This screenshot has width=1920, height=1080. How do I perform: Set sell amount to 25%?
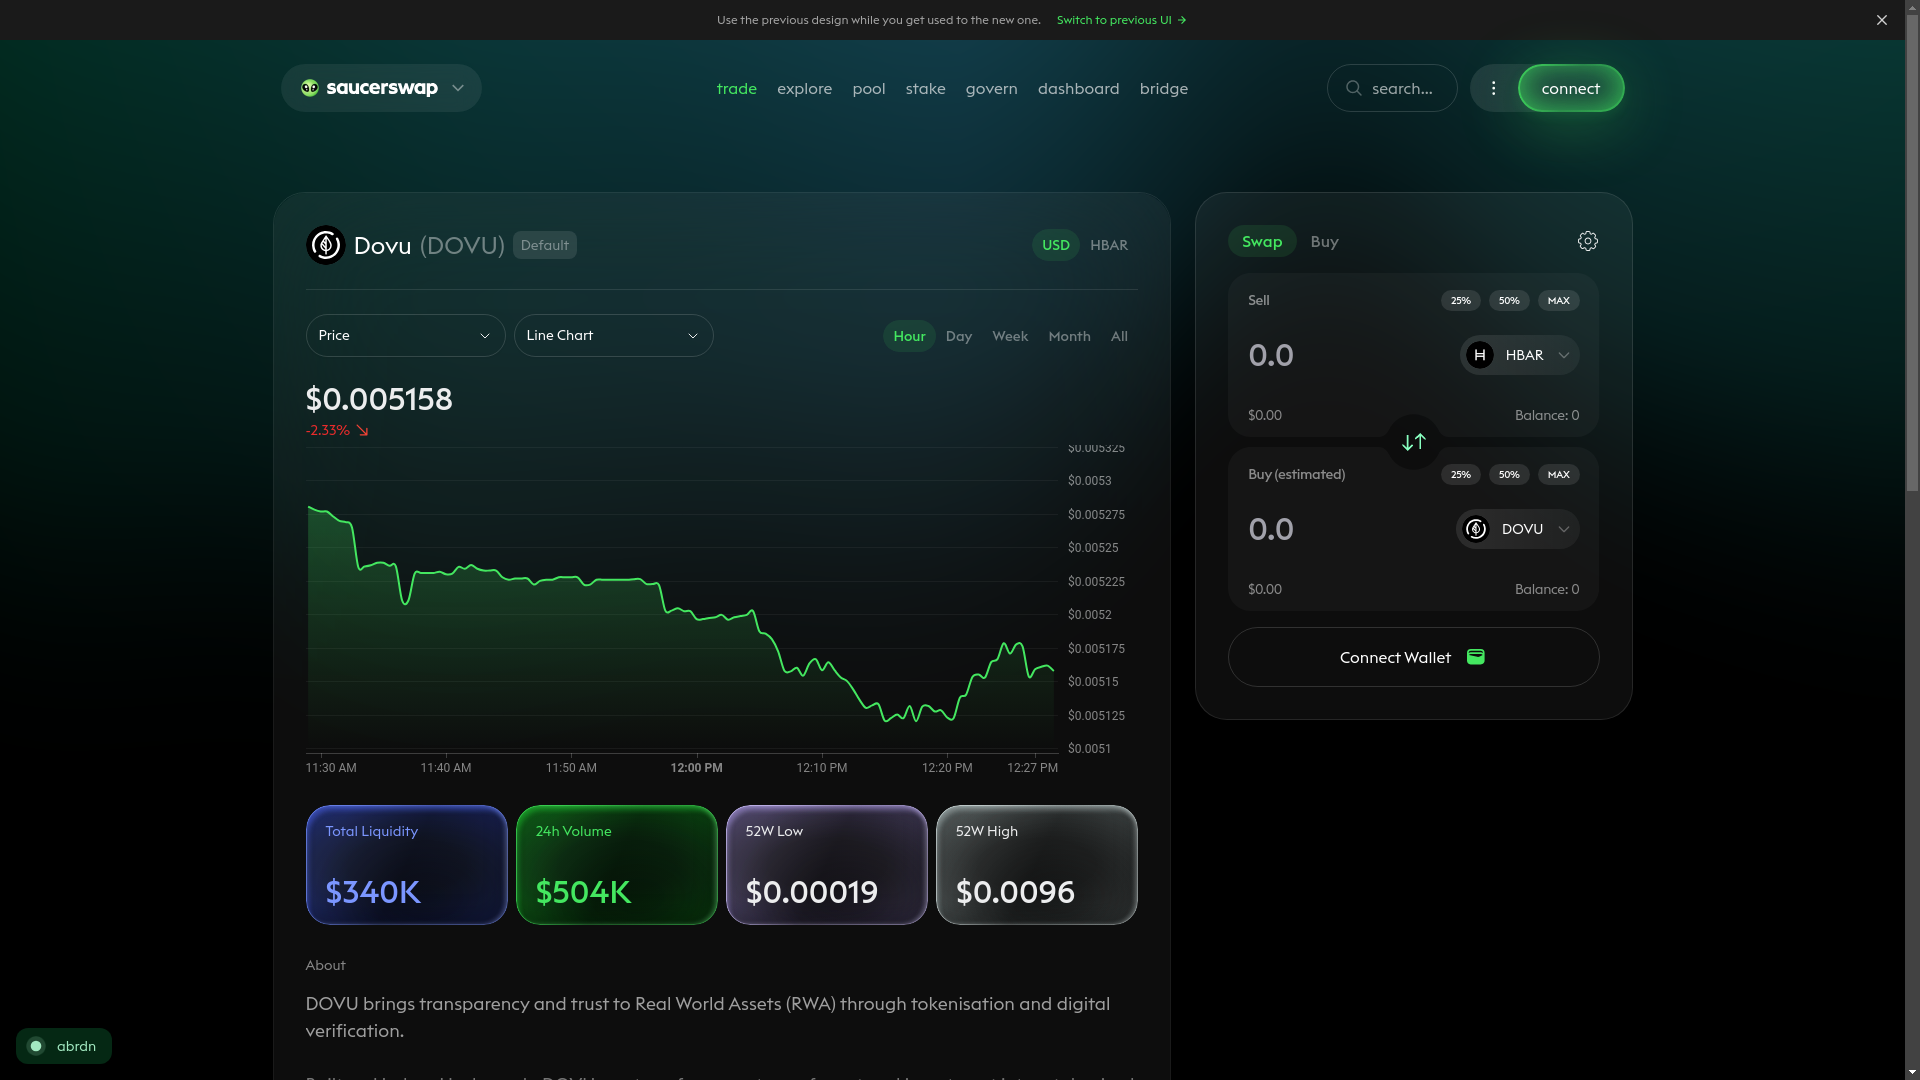pyautogui.click(x=1461, y=300)
